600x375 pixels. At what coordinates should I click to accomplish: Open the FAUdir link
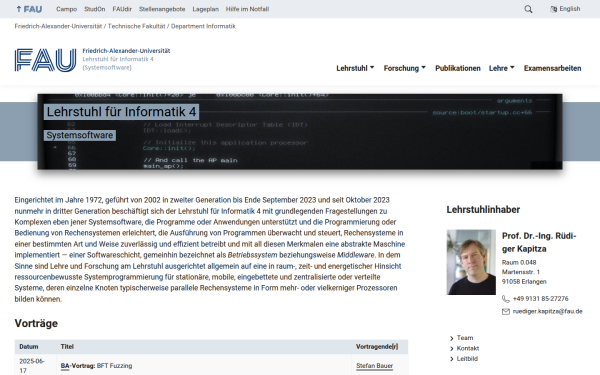click(122, 9)
